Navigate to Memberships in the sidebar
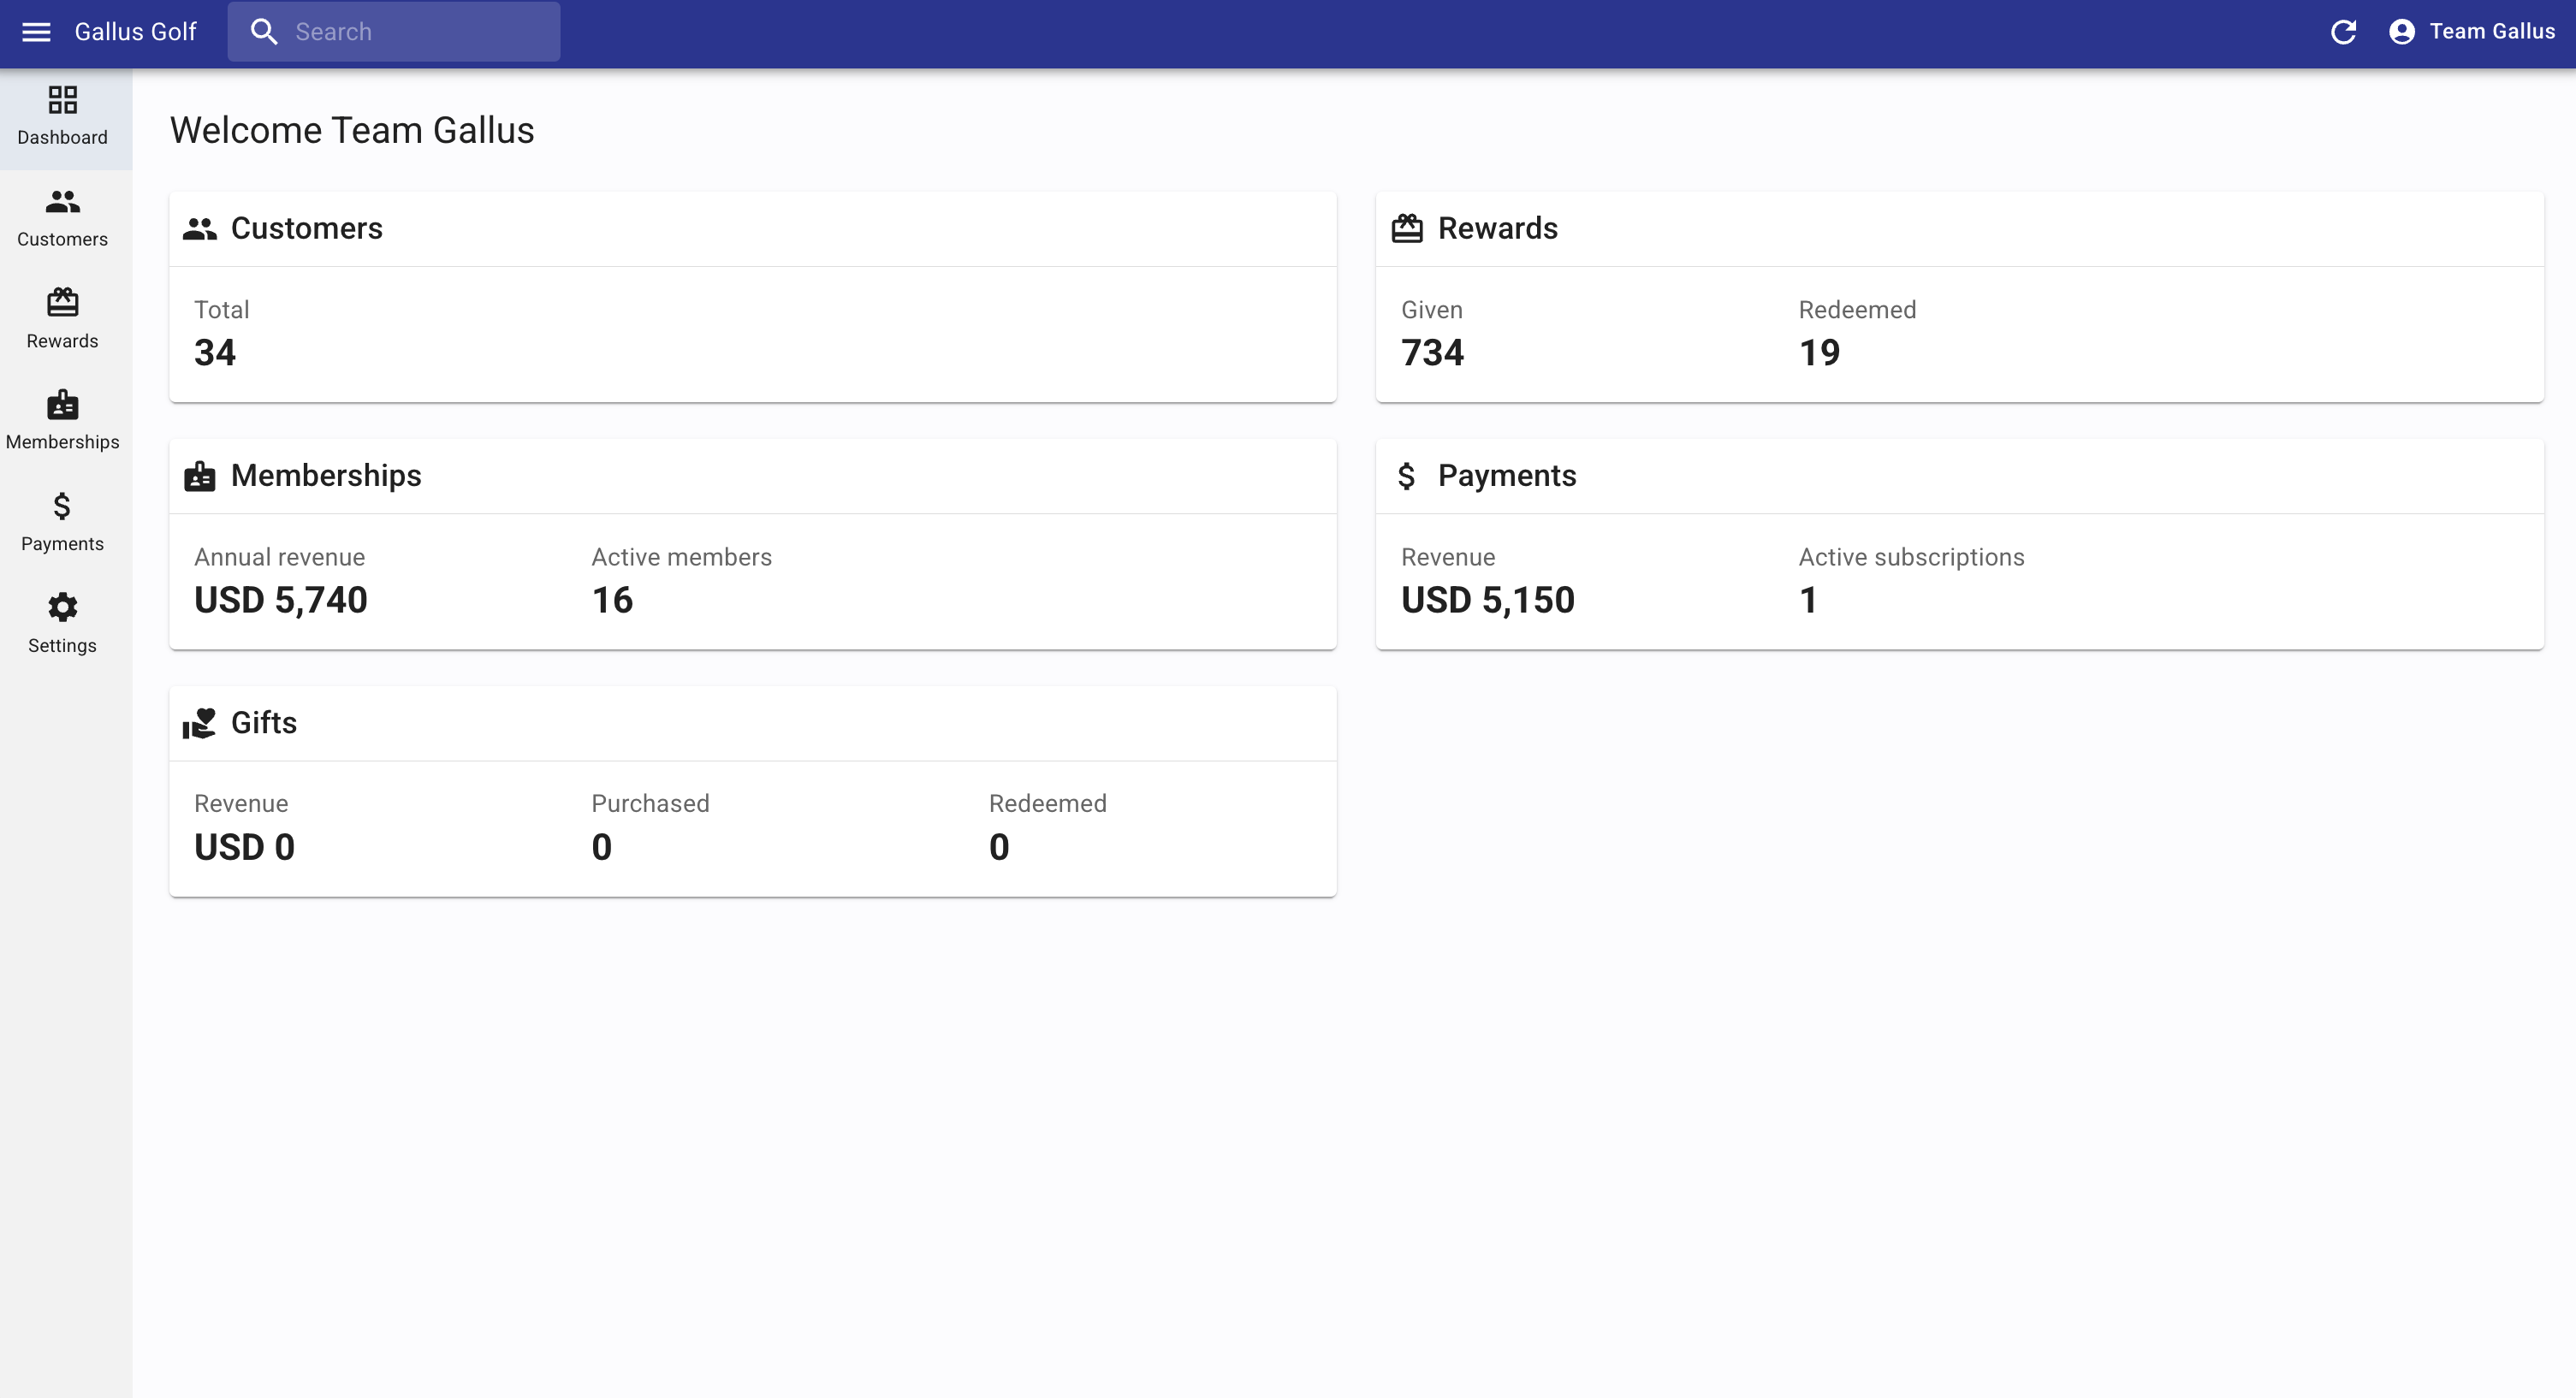This screenshot has width=2576, height=1398. click(63, 421)
